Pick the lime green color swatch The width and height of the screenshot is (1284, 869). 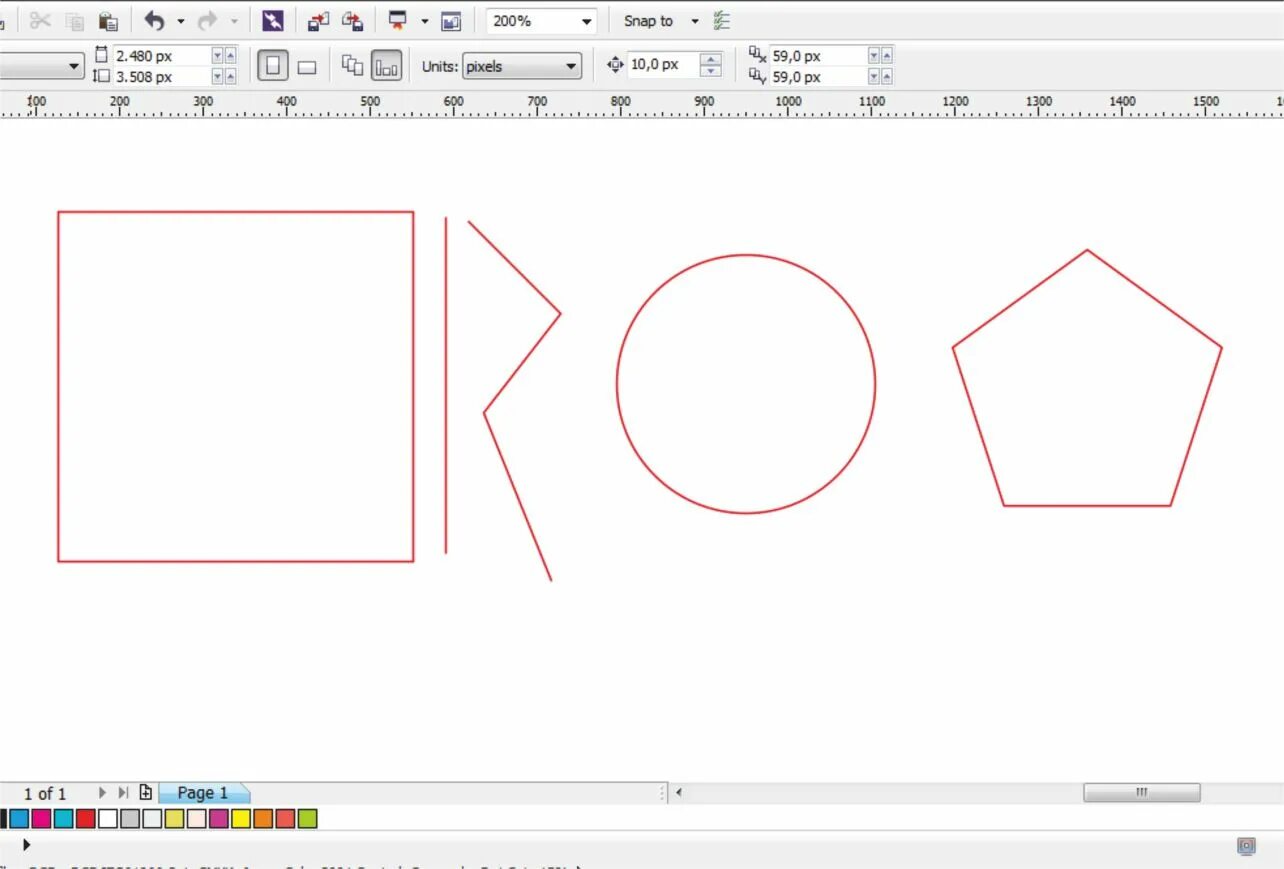tap(307, 819)
